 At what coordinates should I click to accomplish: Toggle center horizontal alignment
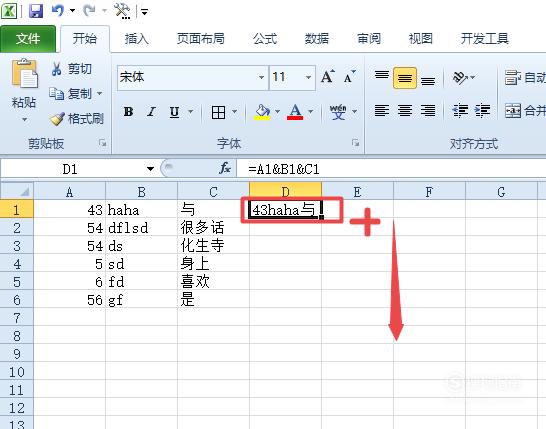(405, 111)
